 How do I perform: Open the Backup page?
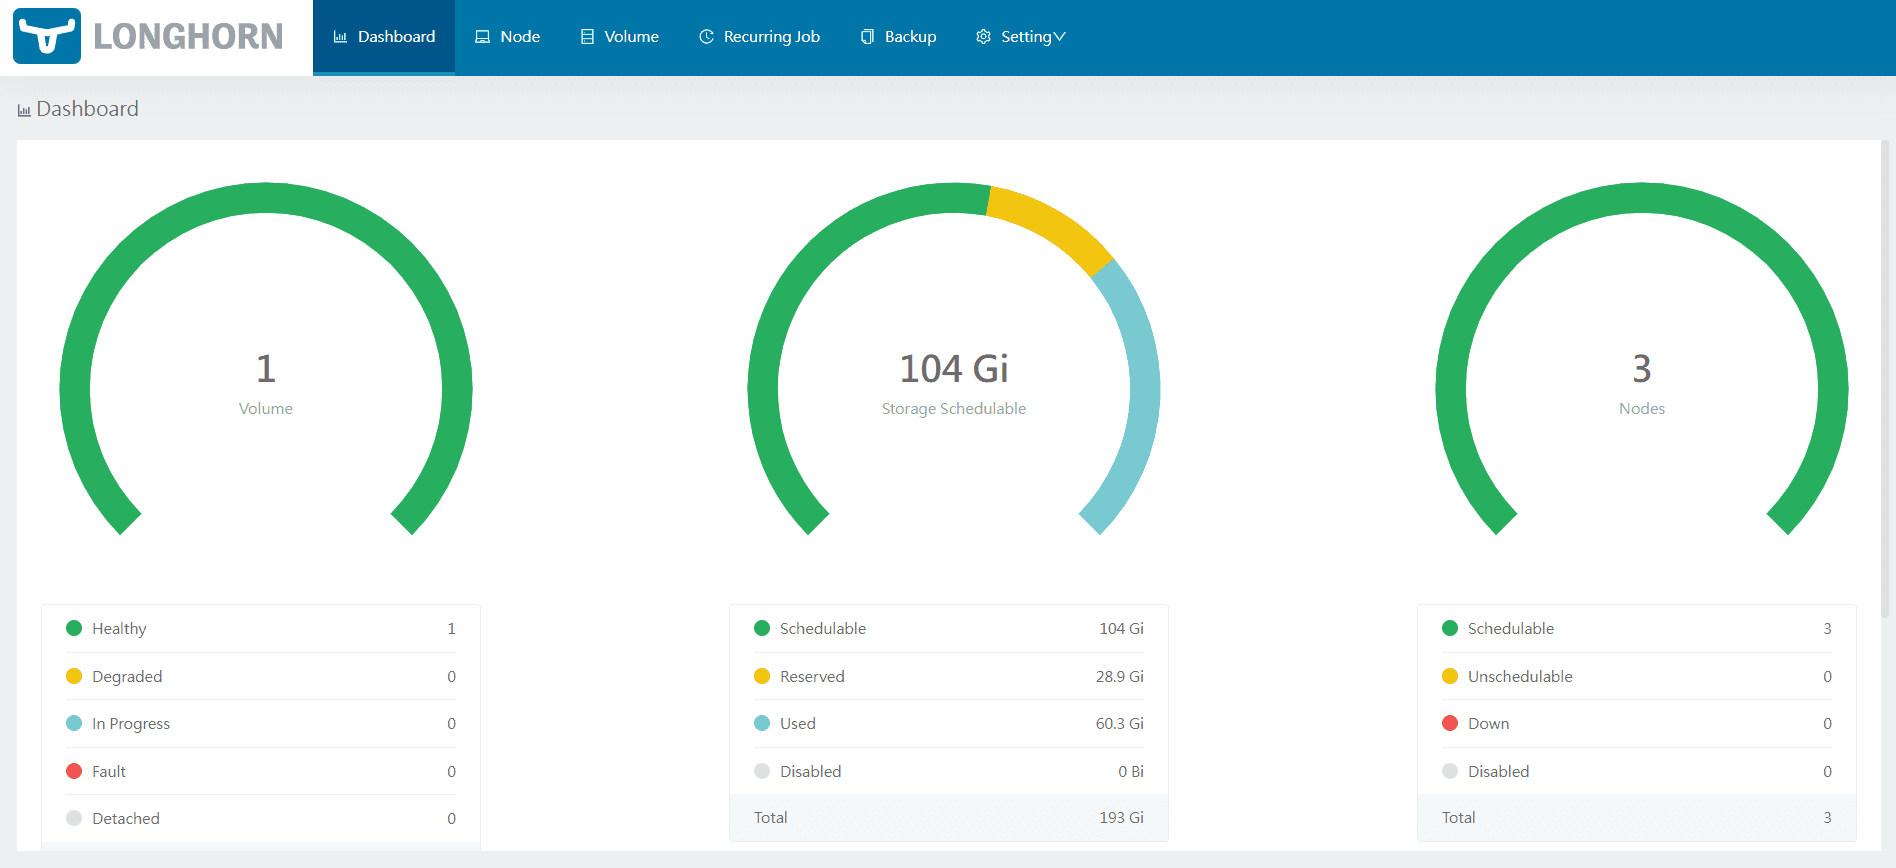(910, 37)
